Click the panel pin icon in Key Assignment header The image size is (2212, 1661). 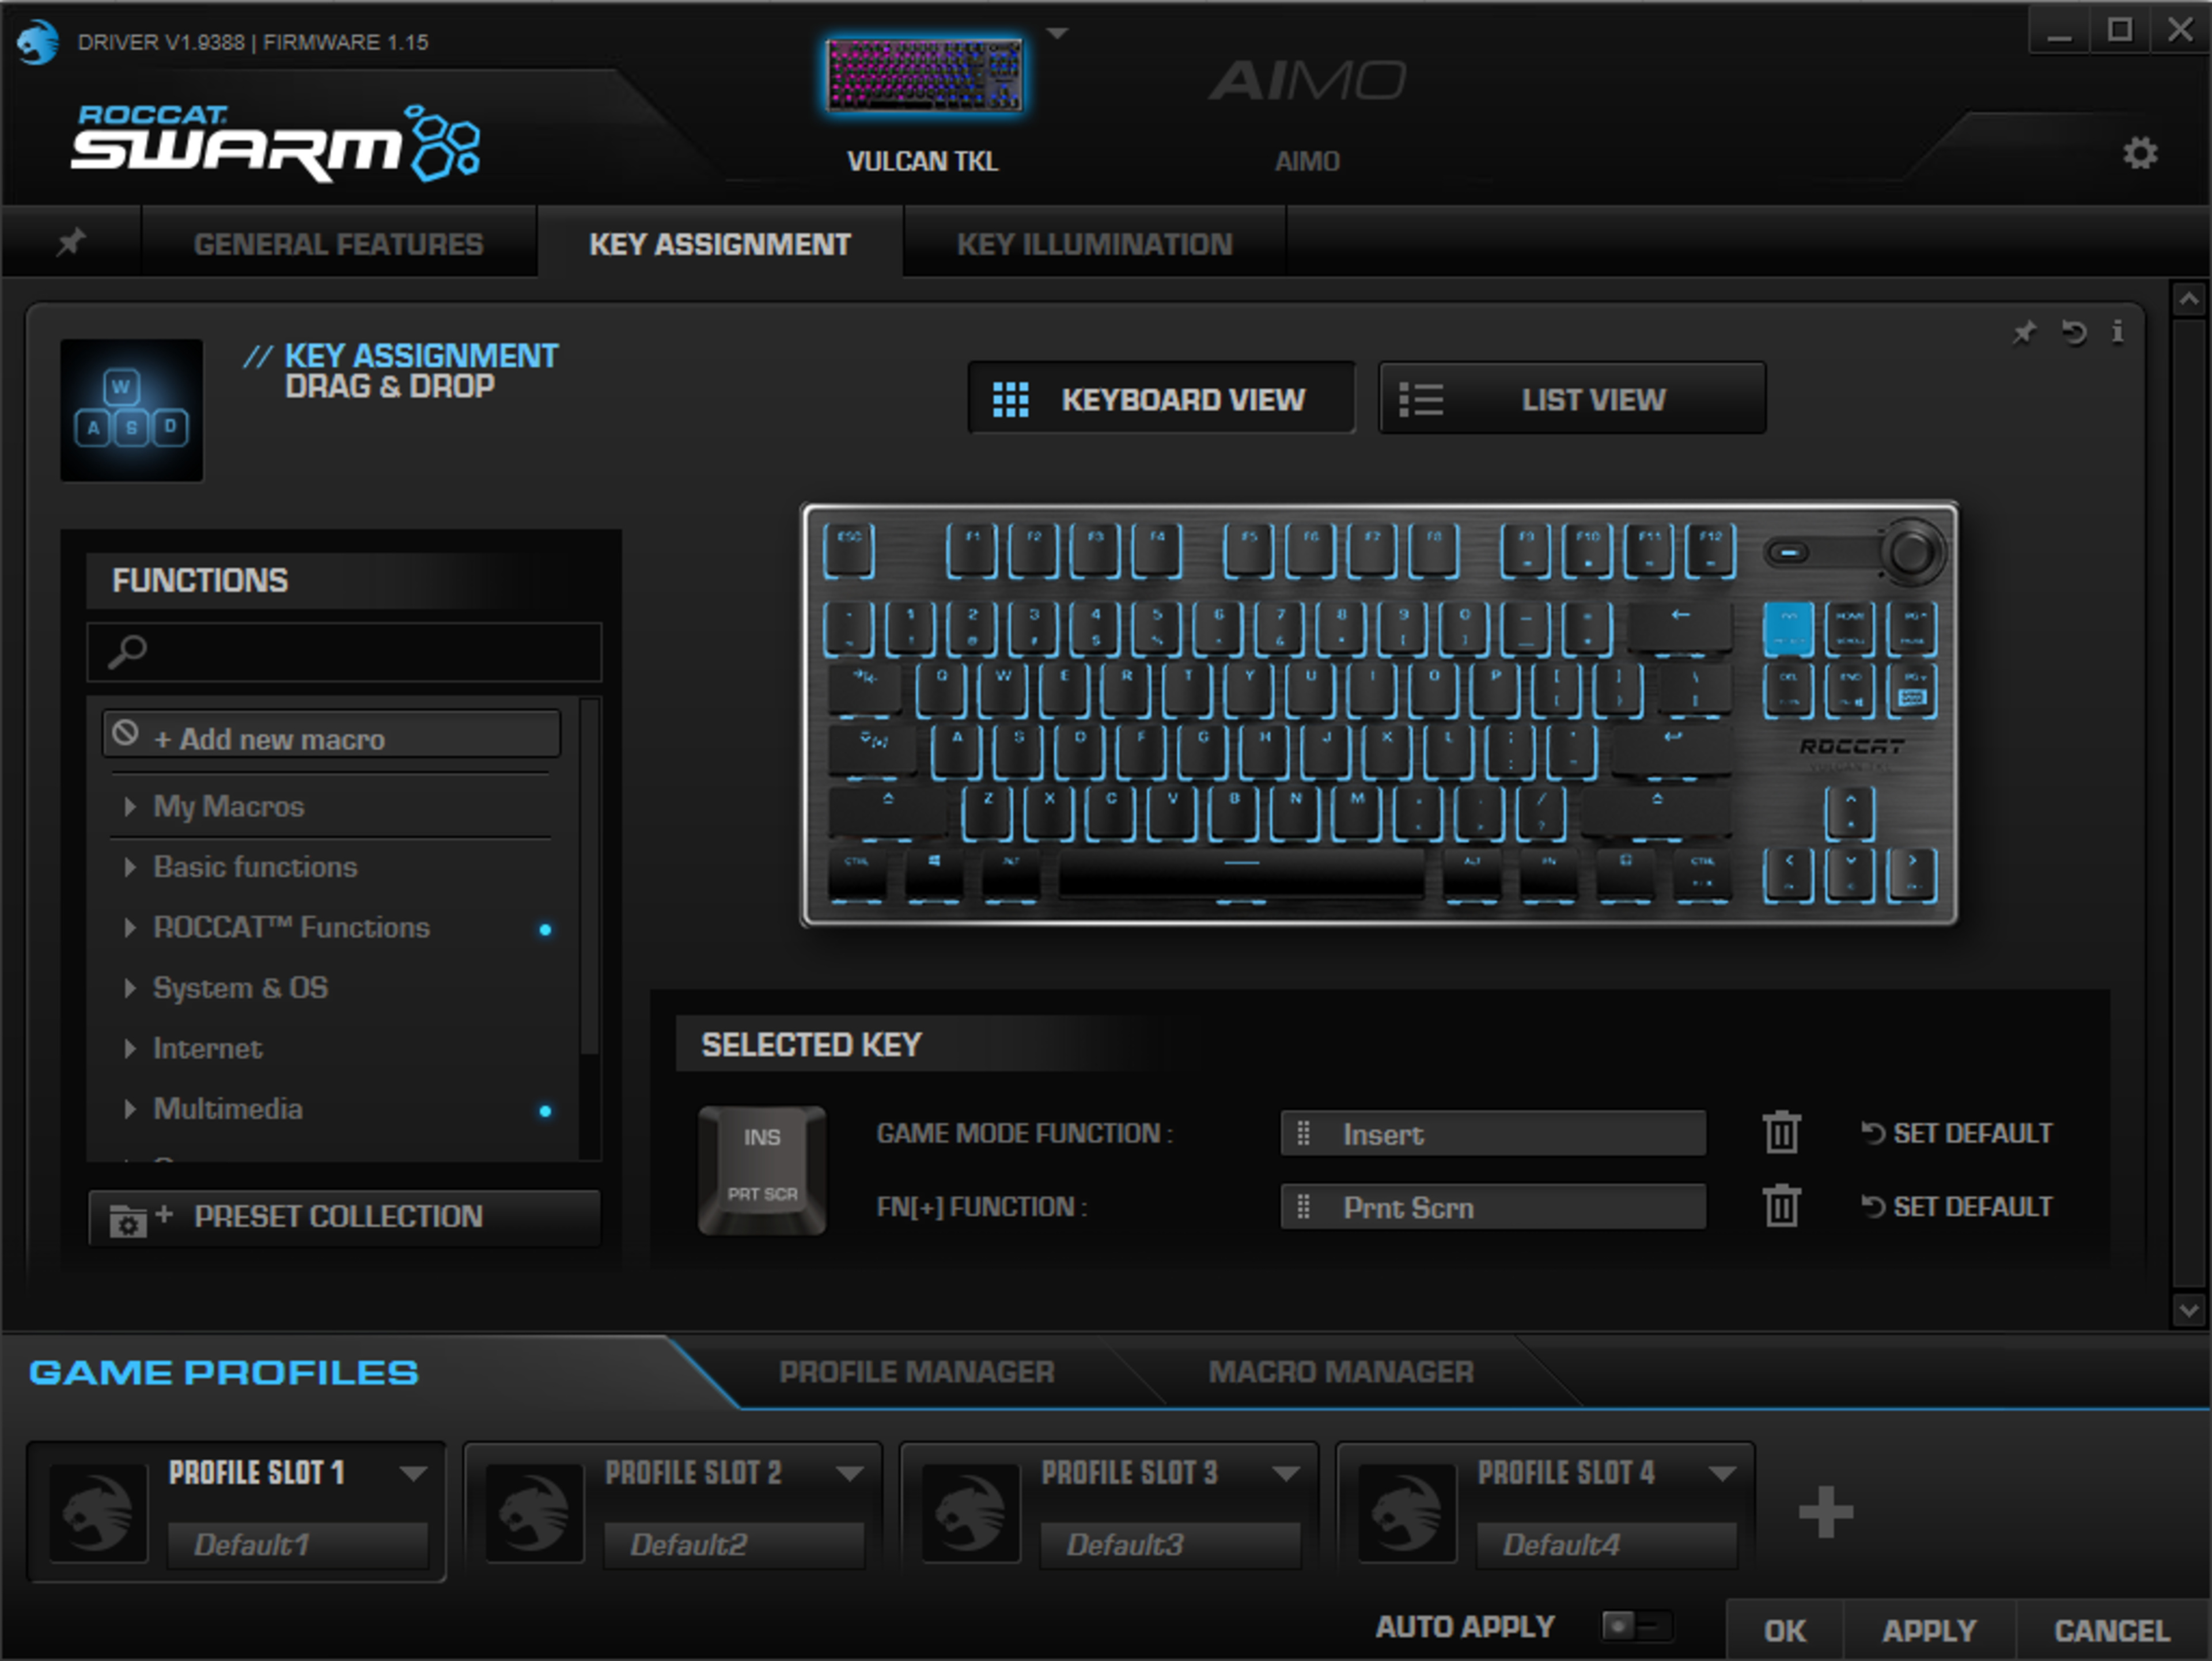(2024, 332)
